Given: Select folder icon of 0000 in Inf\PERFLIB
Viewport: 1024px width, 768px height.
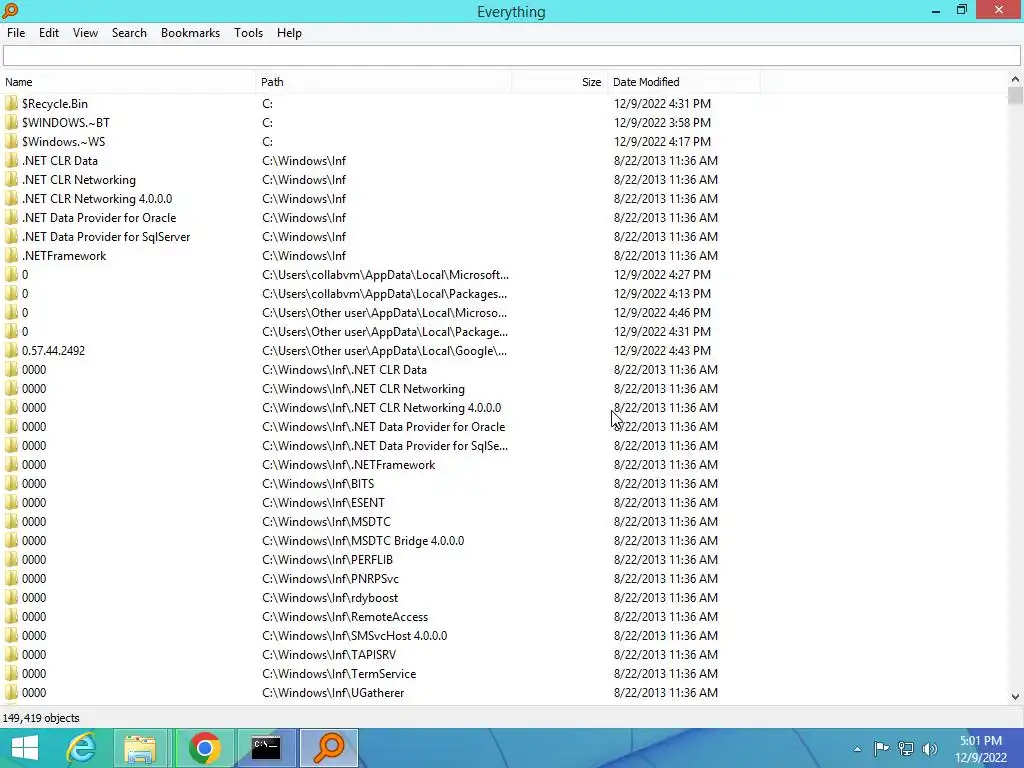Looking at the screenshot, I should [x=11, y=559].
